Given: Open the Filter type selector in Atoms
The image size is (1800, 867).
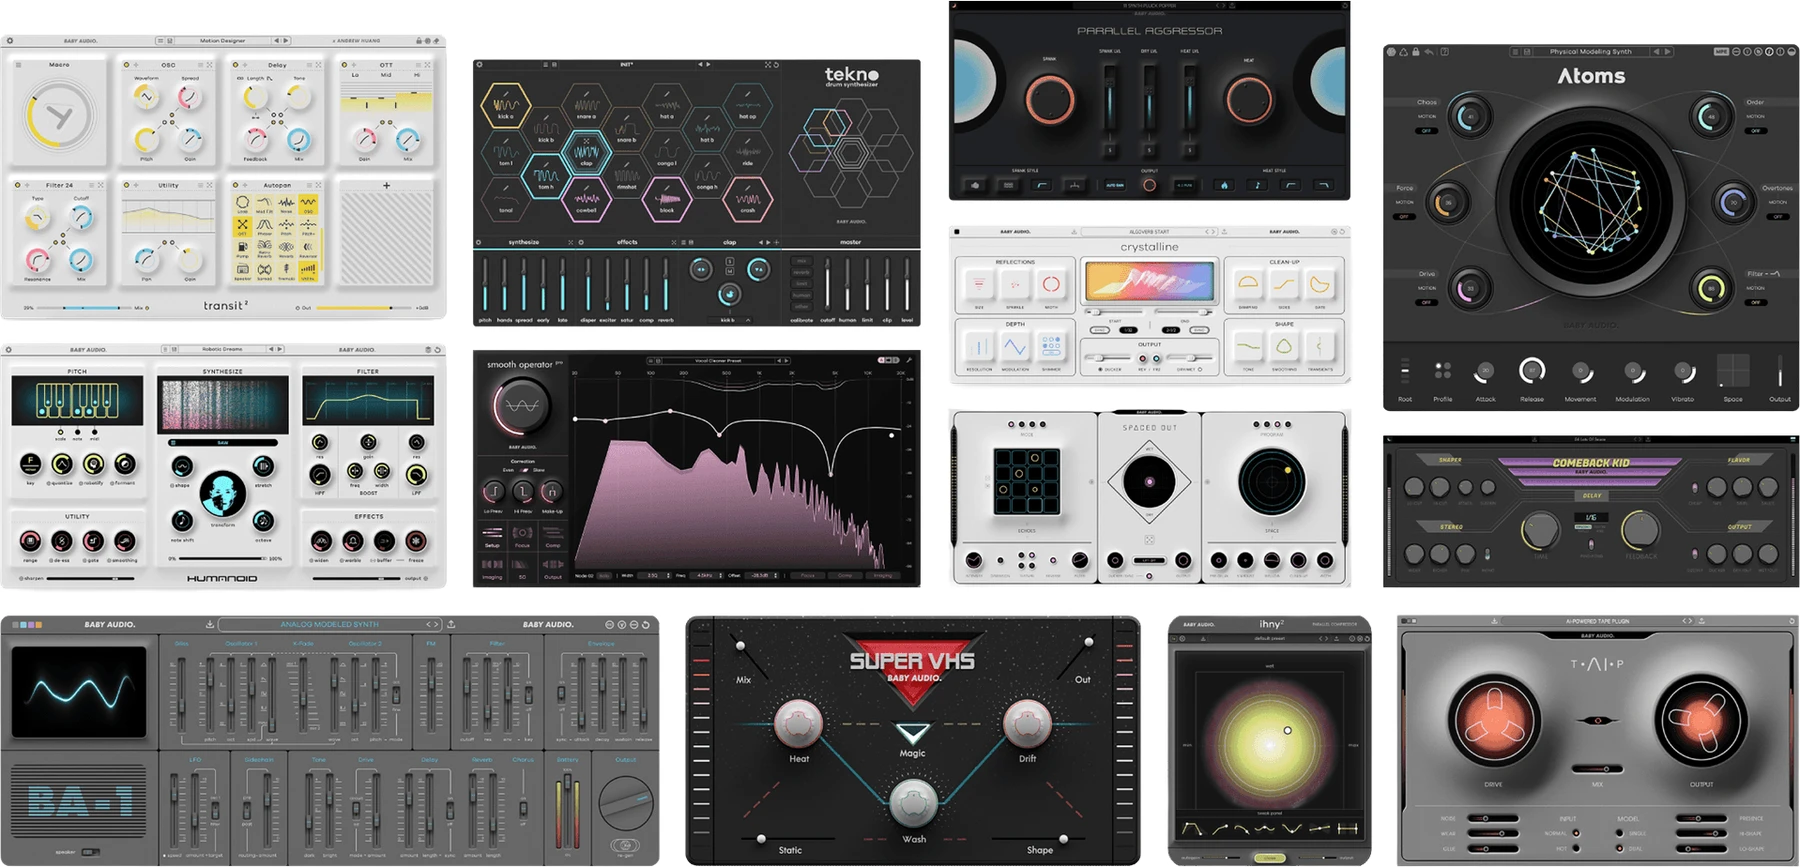Looking at the screenshot, I should pyautogui.click(x=1764, y=273).
